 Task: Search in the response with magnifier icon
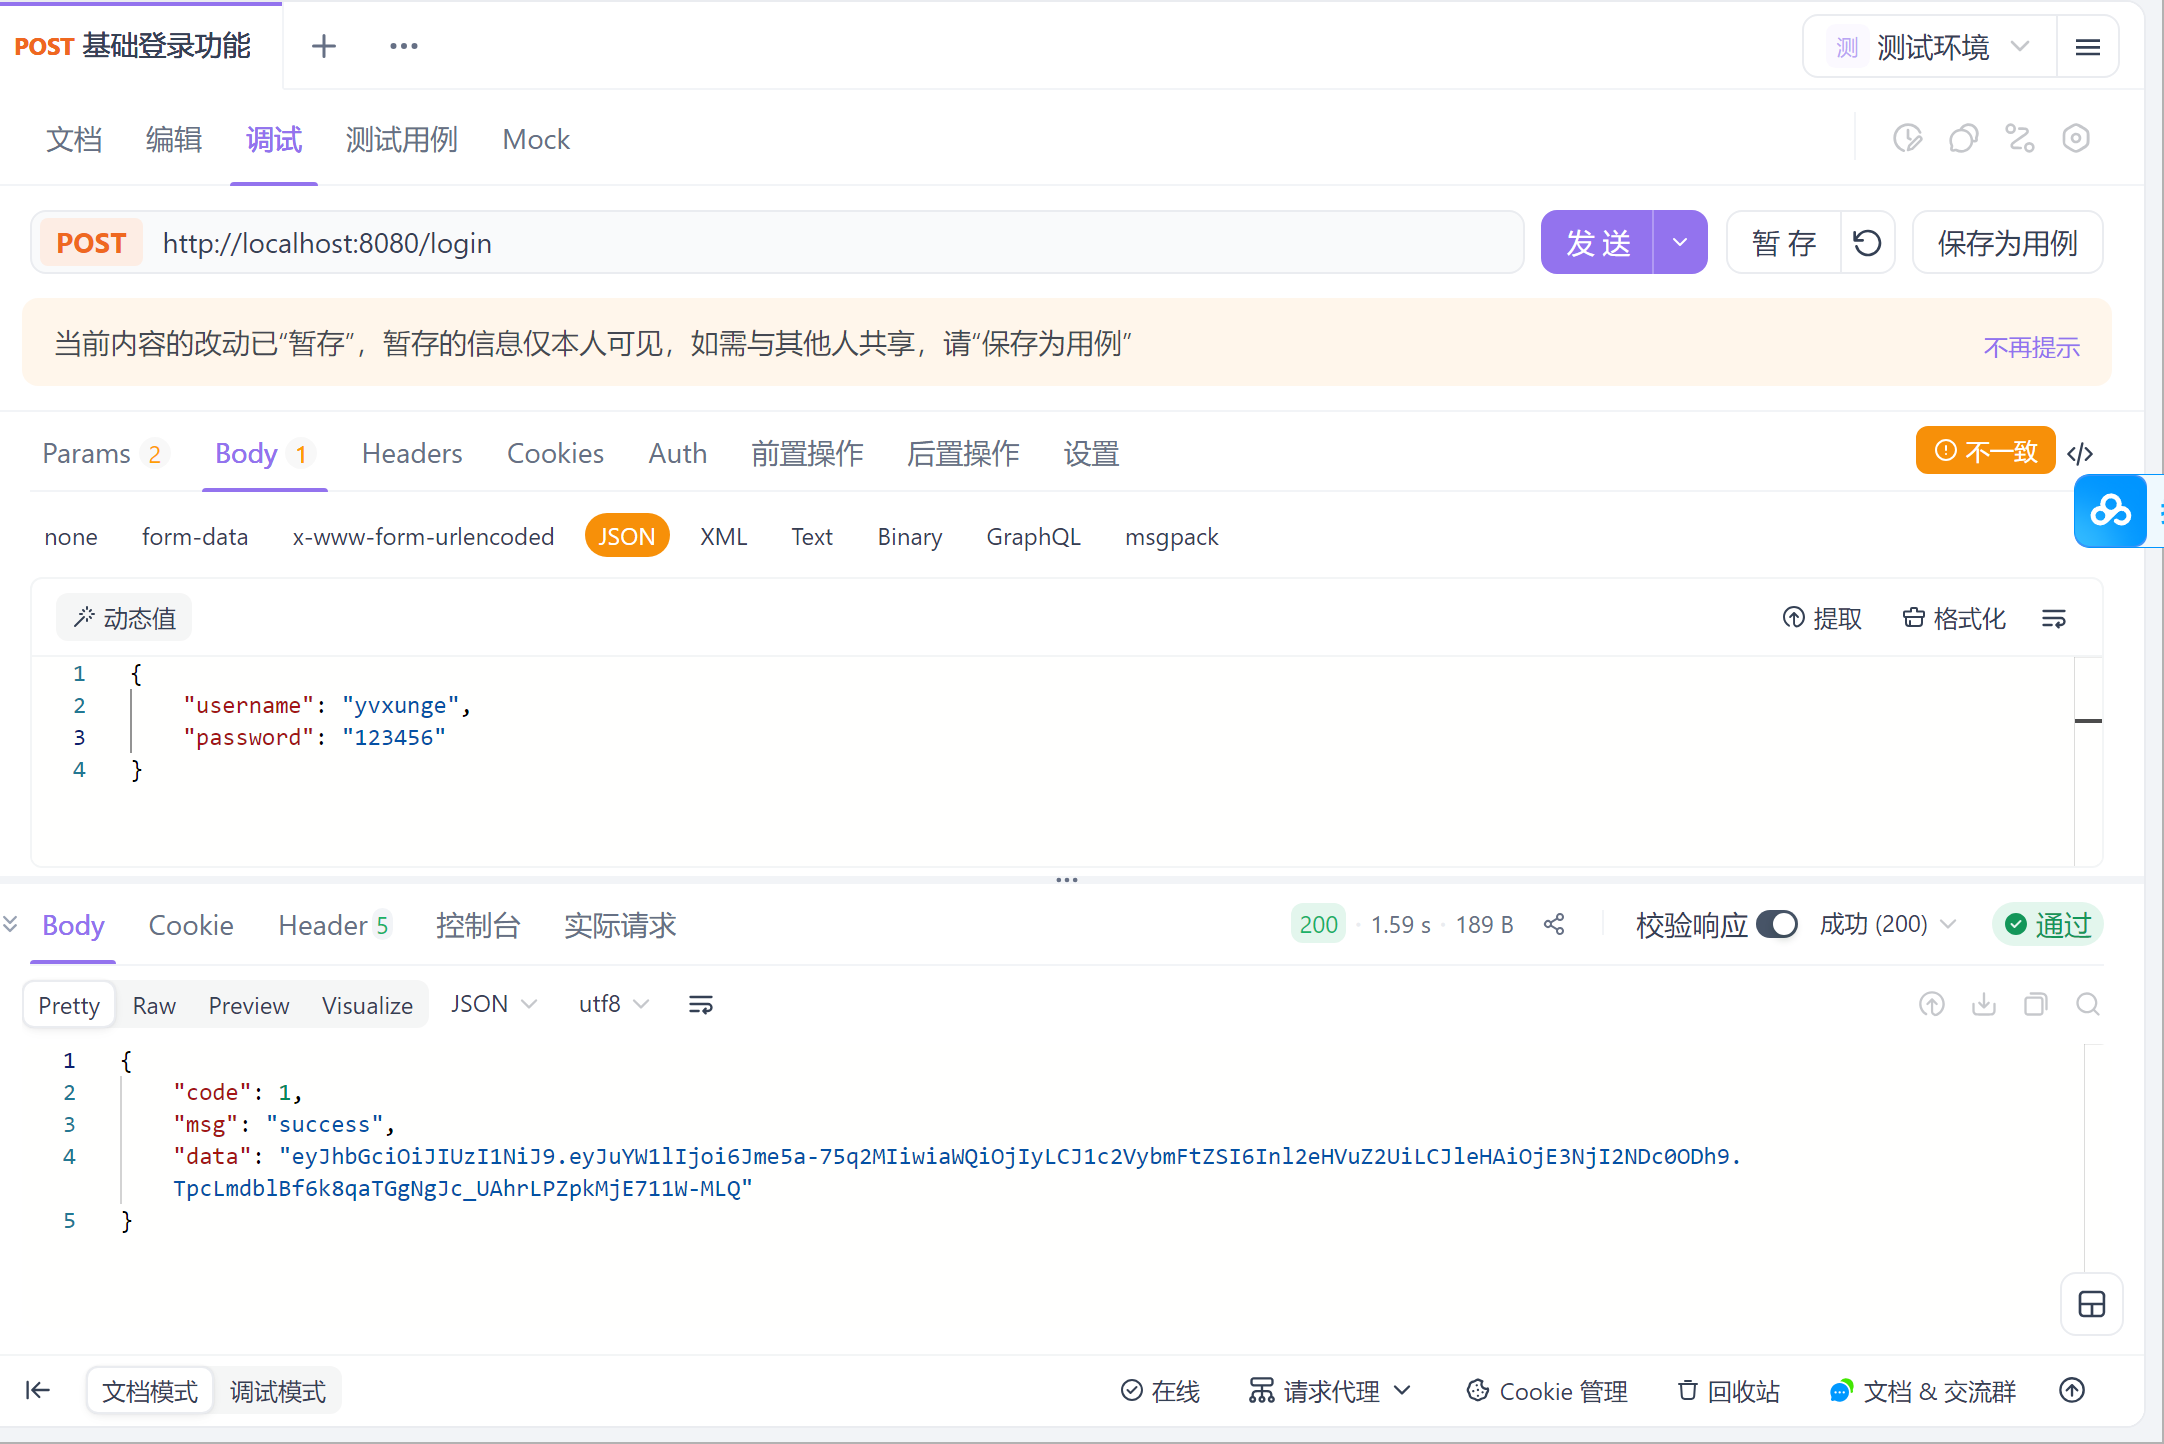(x=2088, y=1004)
